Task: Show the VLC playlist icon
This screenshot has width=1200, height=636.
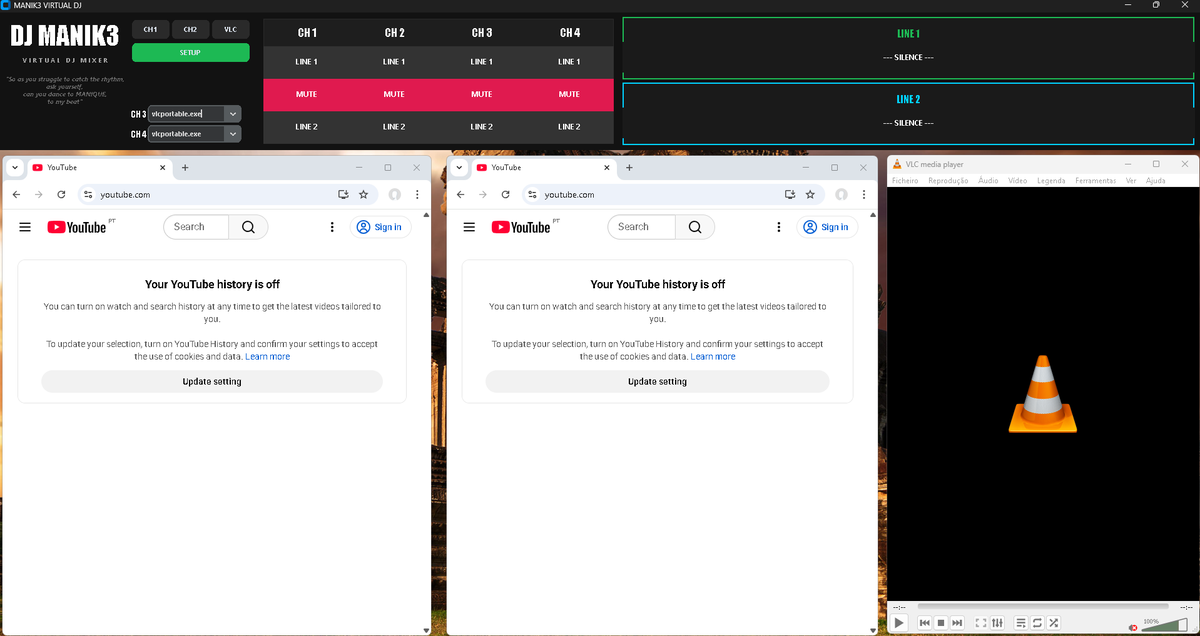Action: coord(1021,622)
